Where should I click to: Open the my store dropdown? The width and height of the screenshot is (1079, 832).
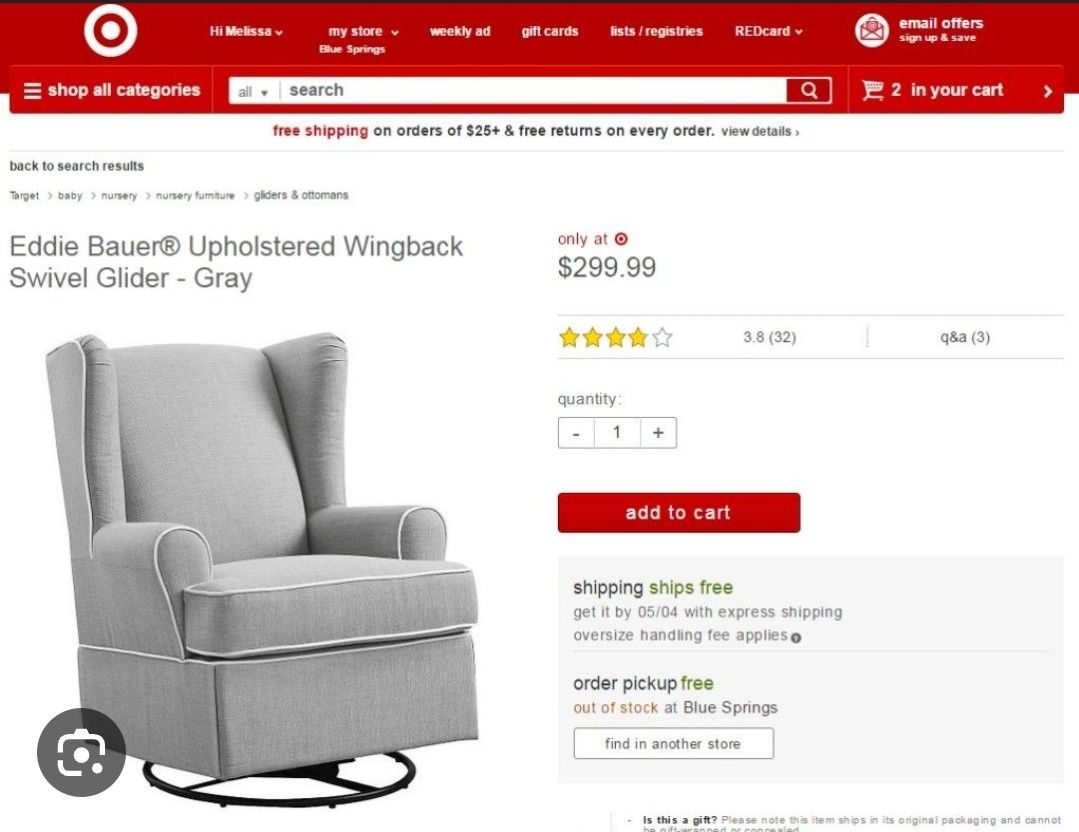coord(363,32)
